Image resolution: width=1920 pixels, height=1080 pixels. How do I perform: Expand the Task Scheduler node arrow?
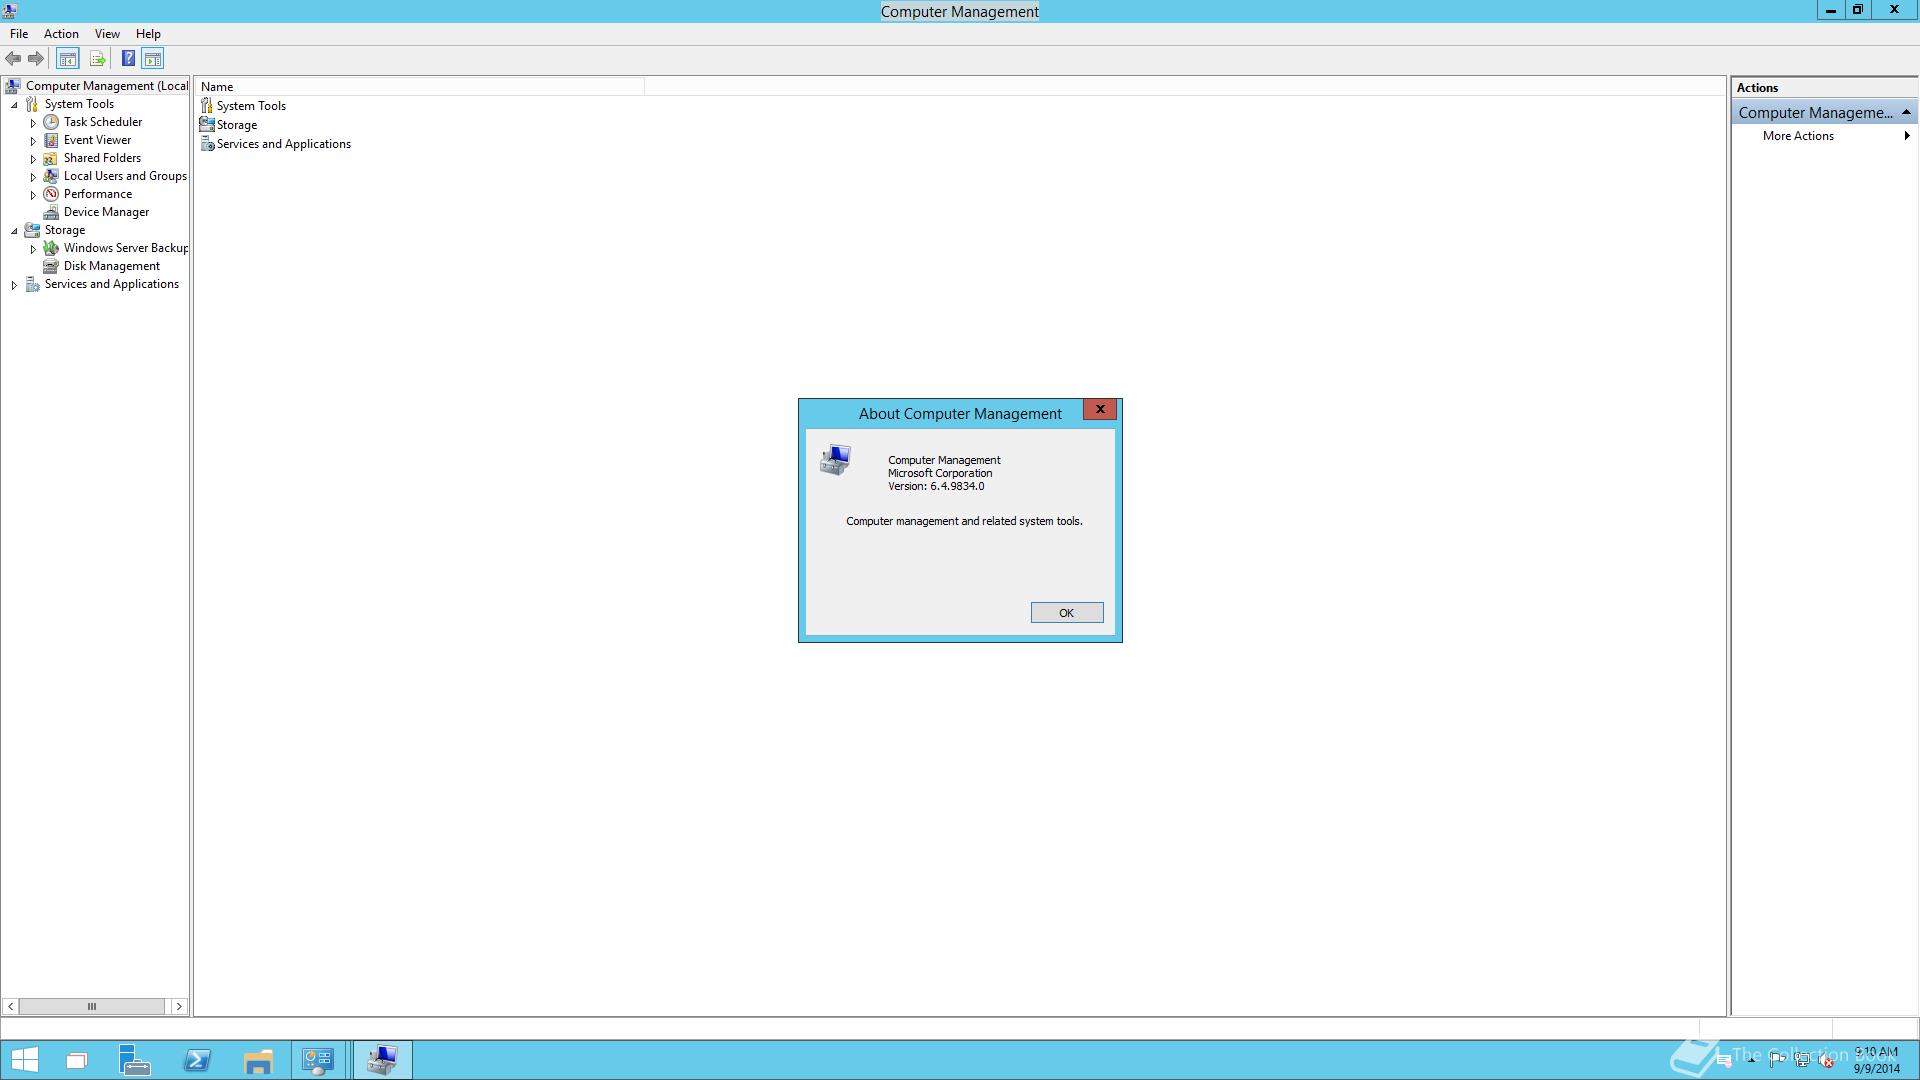(x=33, y=123)
